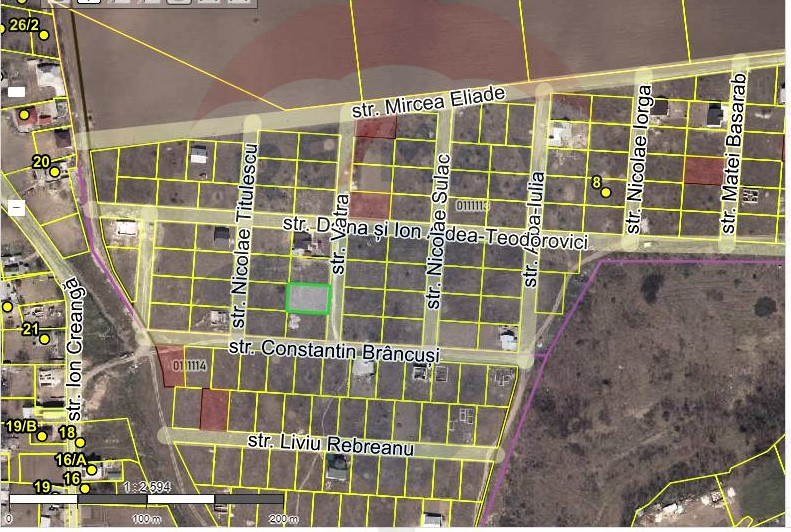791x532 pixels.
Task: Select red parcel near str. Matei Basarab
Action: pos(702,171)
